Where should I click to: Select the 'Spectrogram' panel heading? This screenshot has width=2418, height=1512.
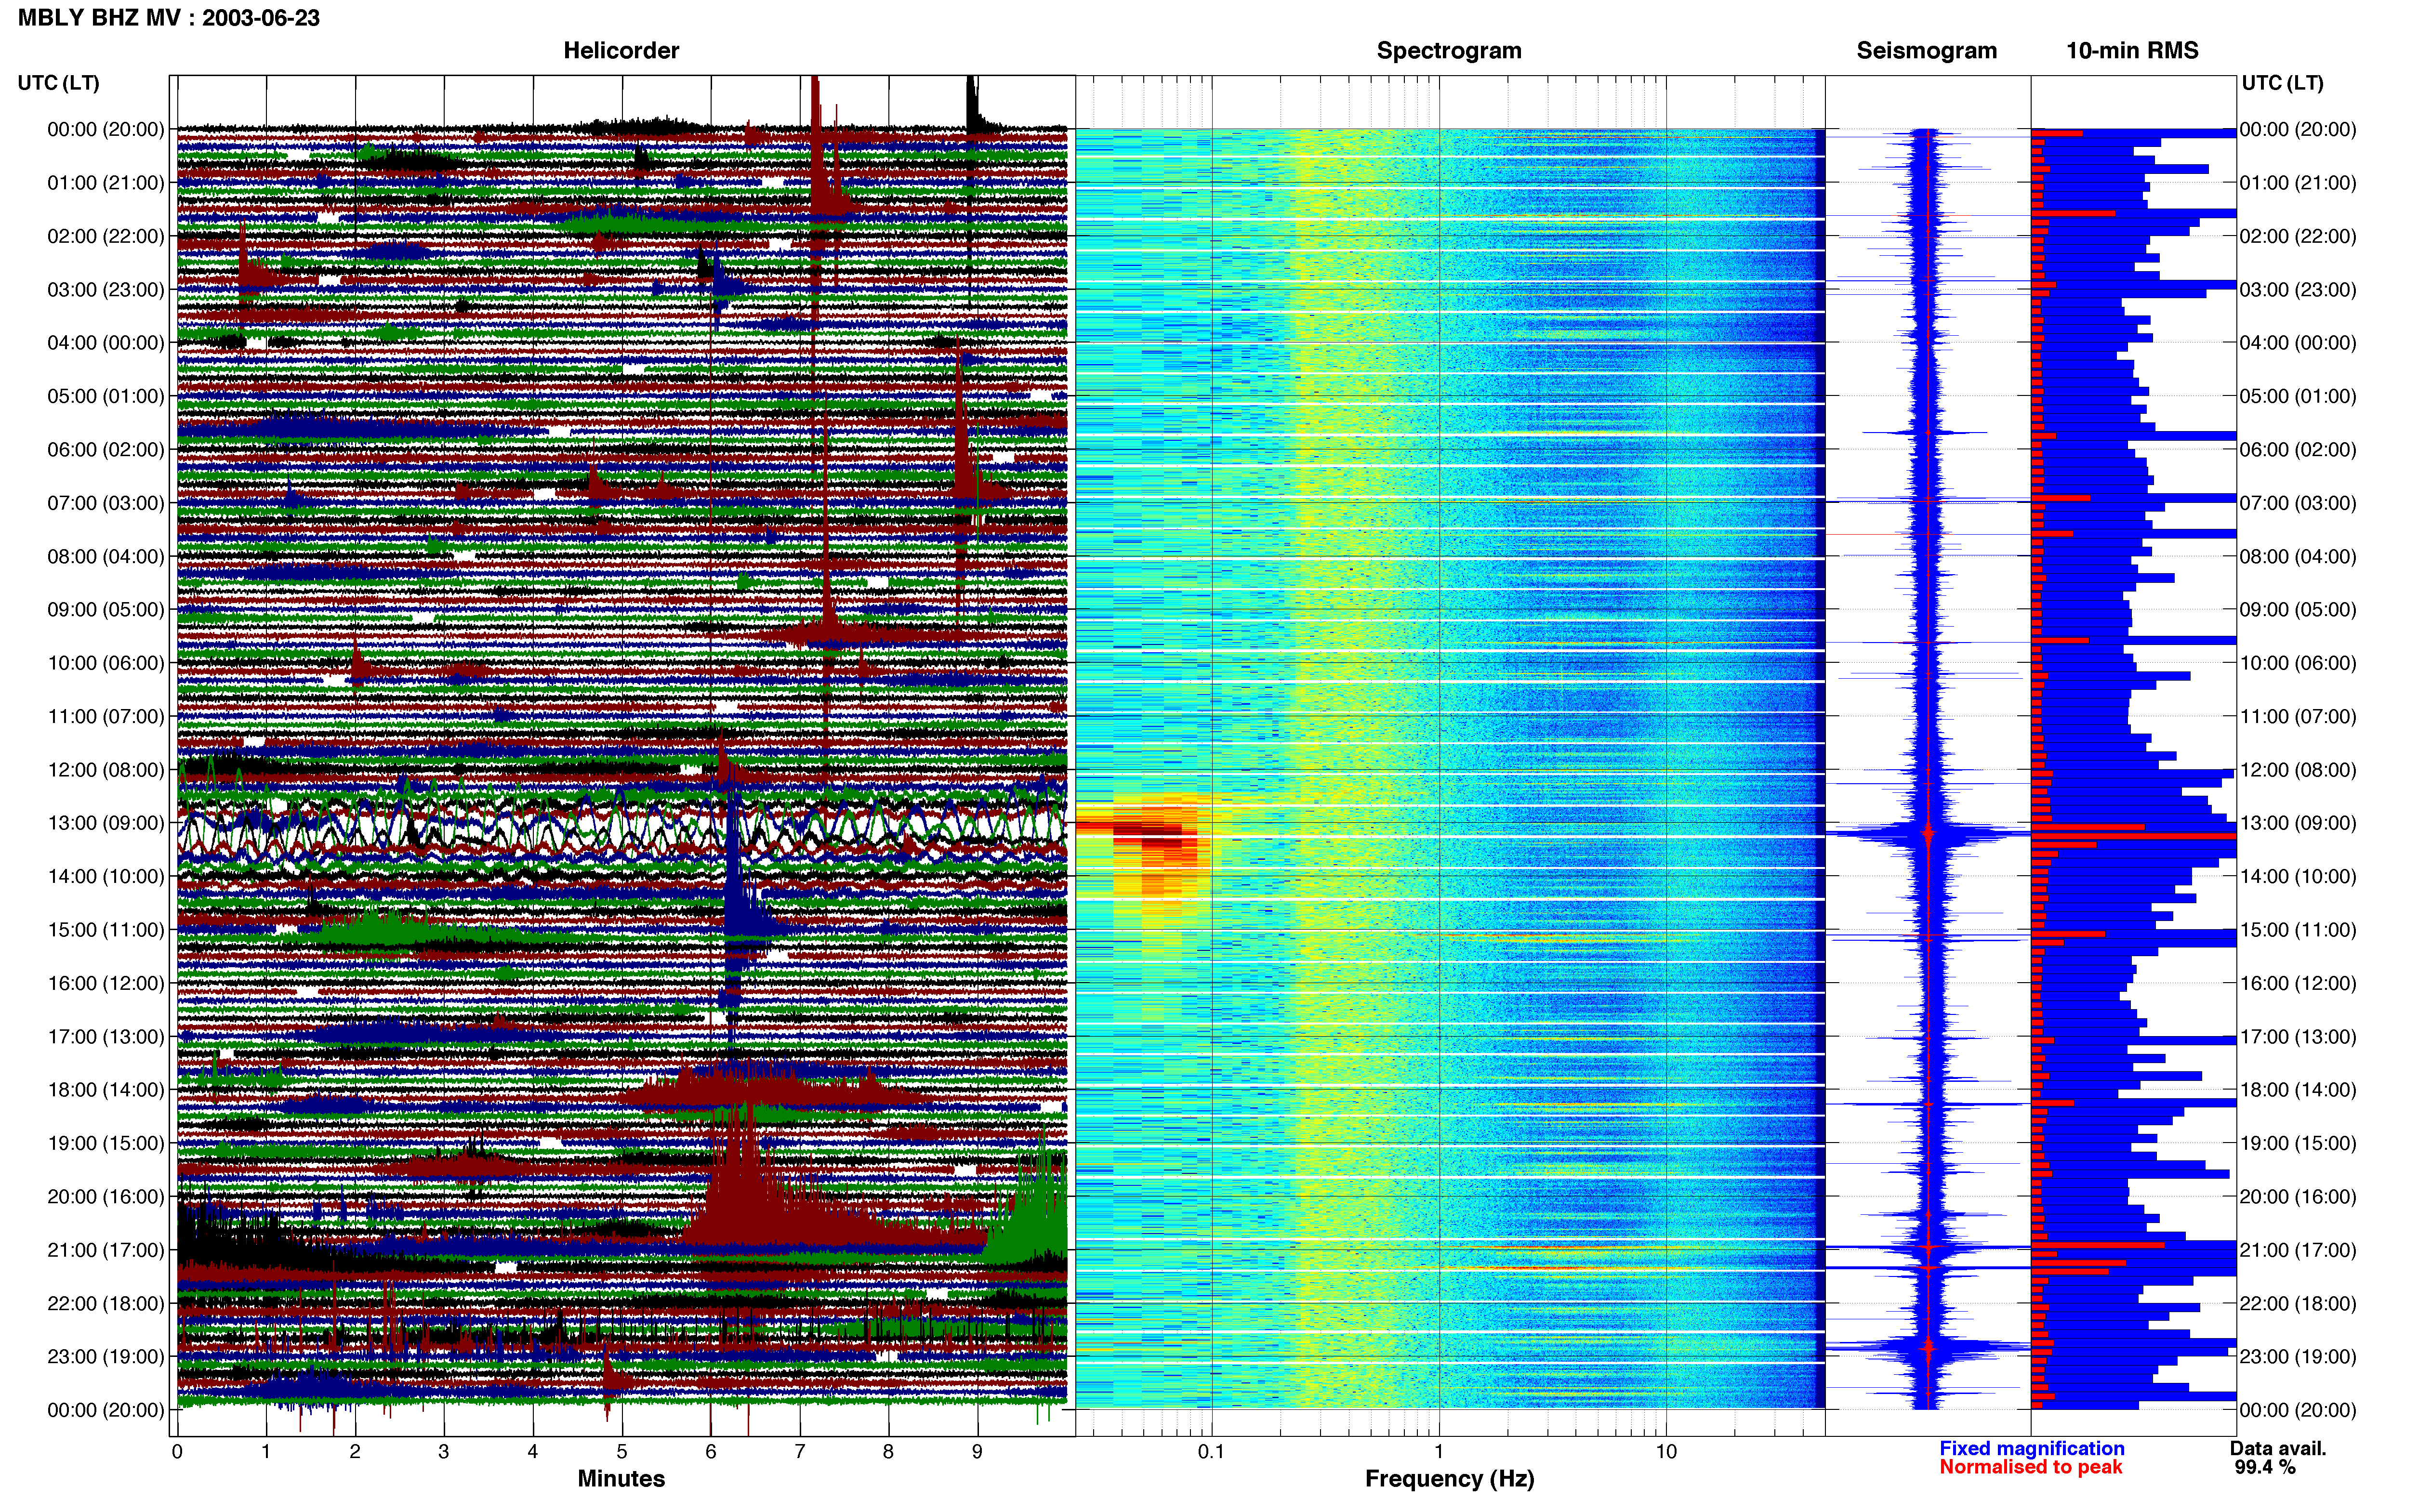tap(1449, 51)
